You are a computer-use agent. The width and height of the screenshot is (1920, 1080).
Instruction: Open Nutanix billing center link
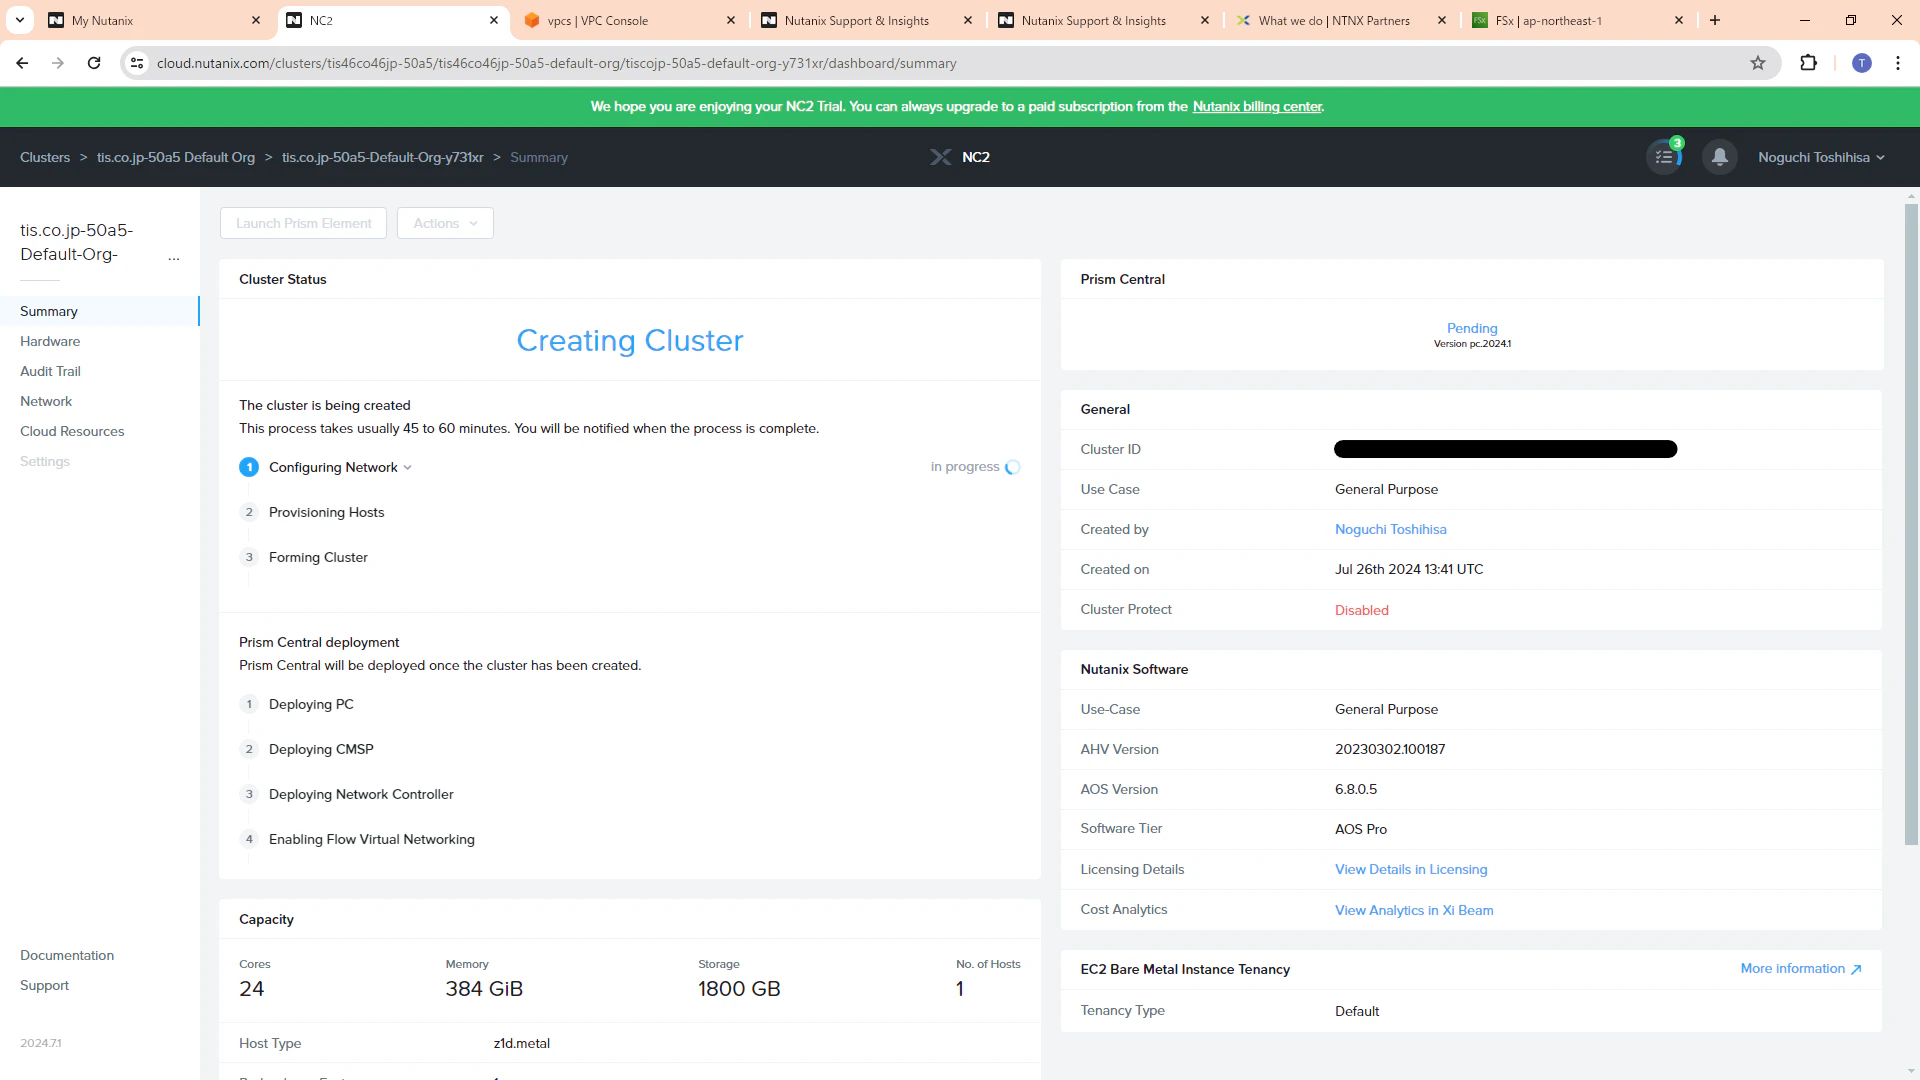tap(1257, 106)
